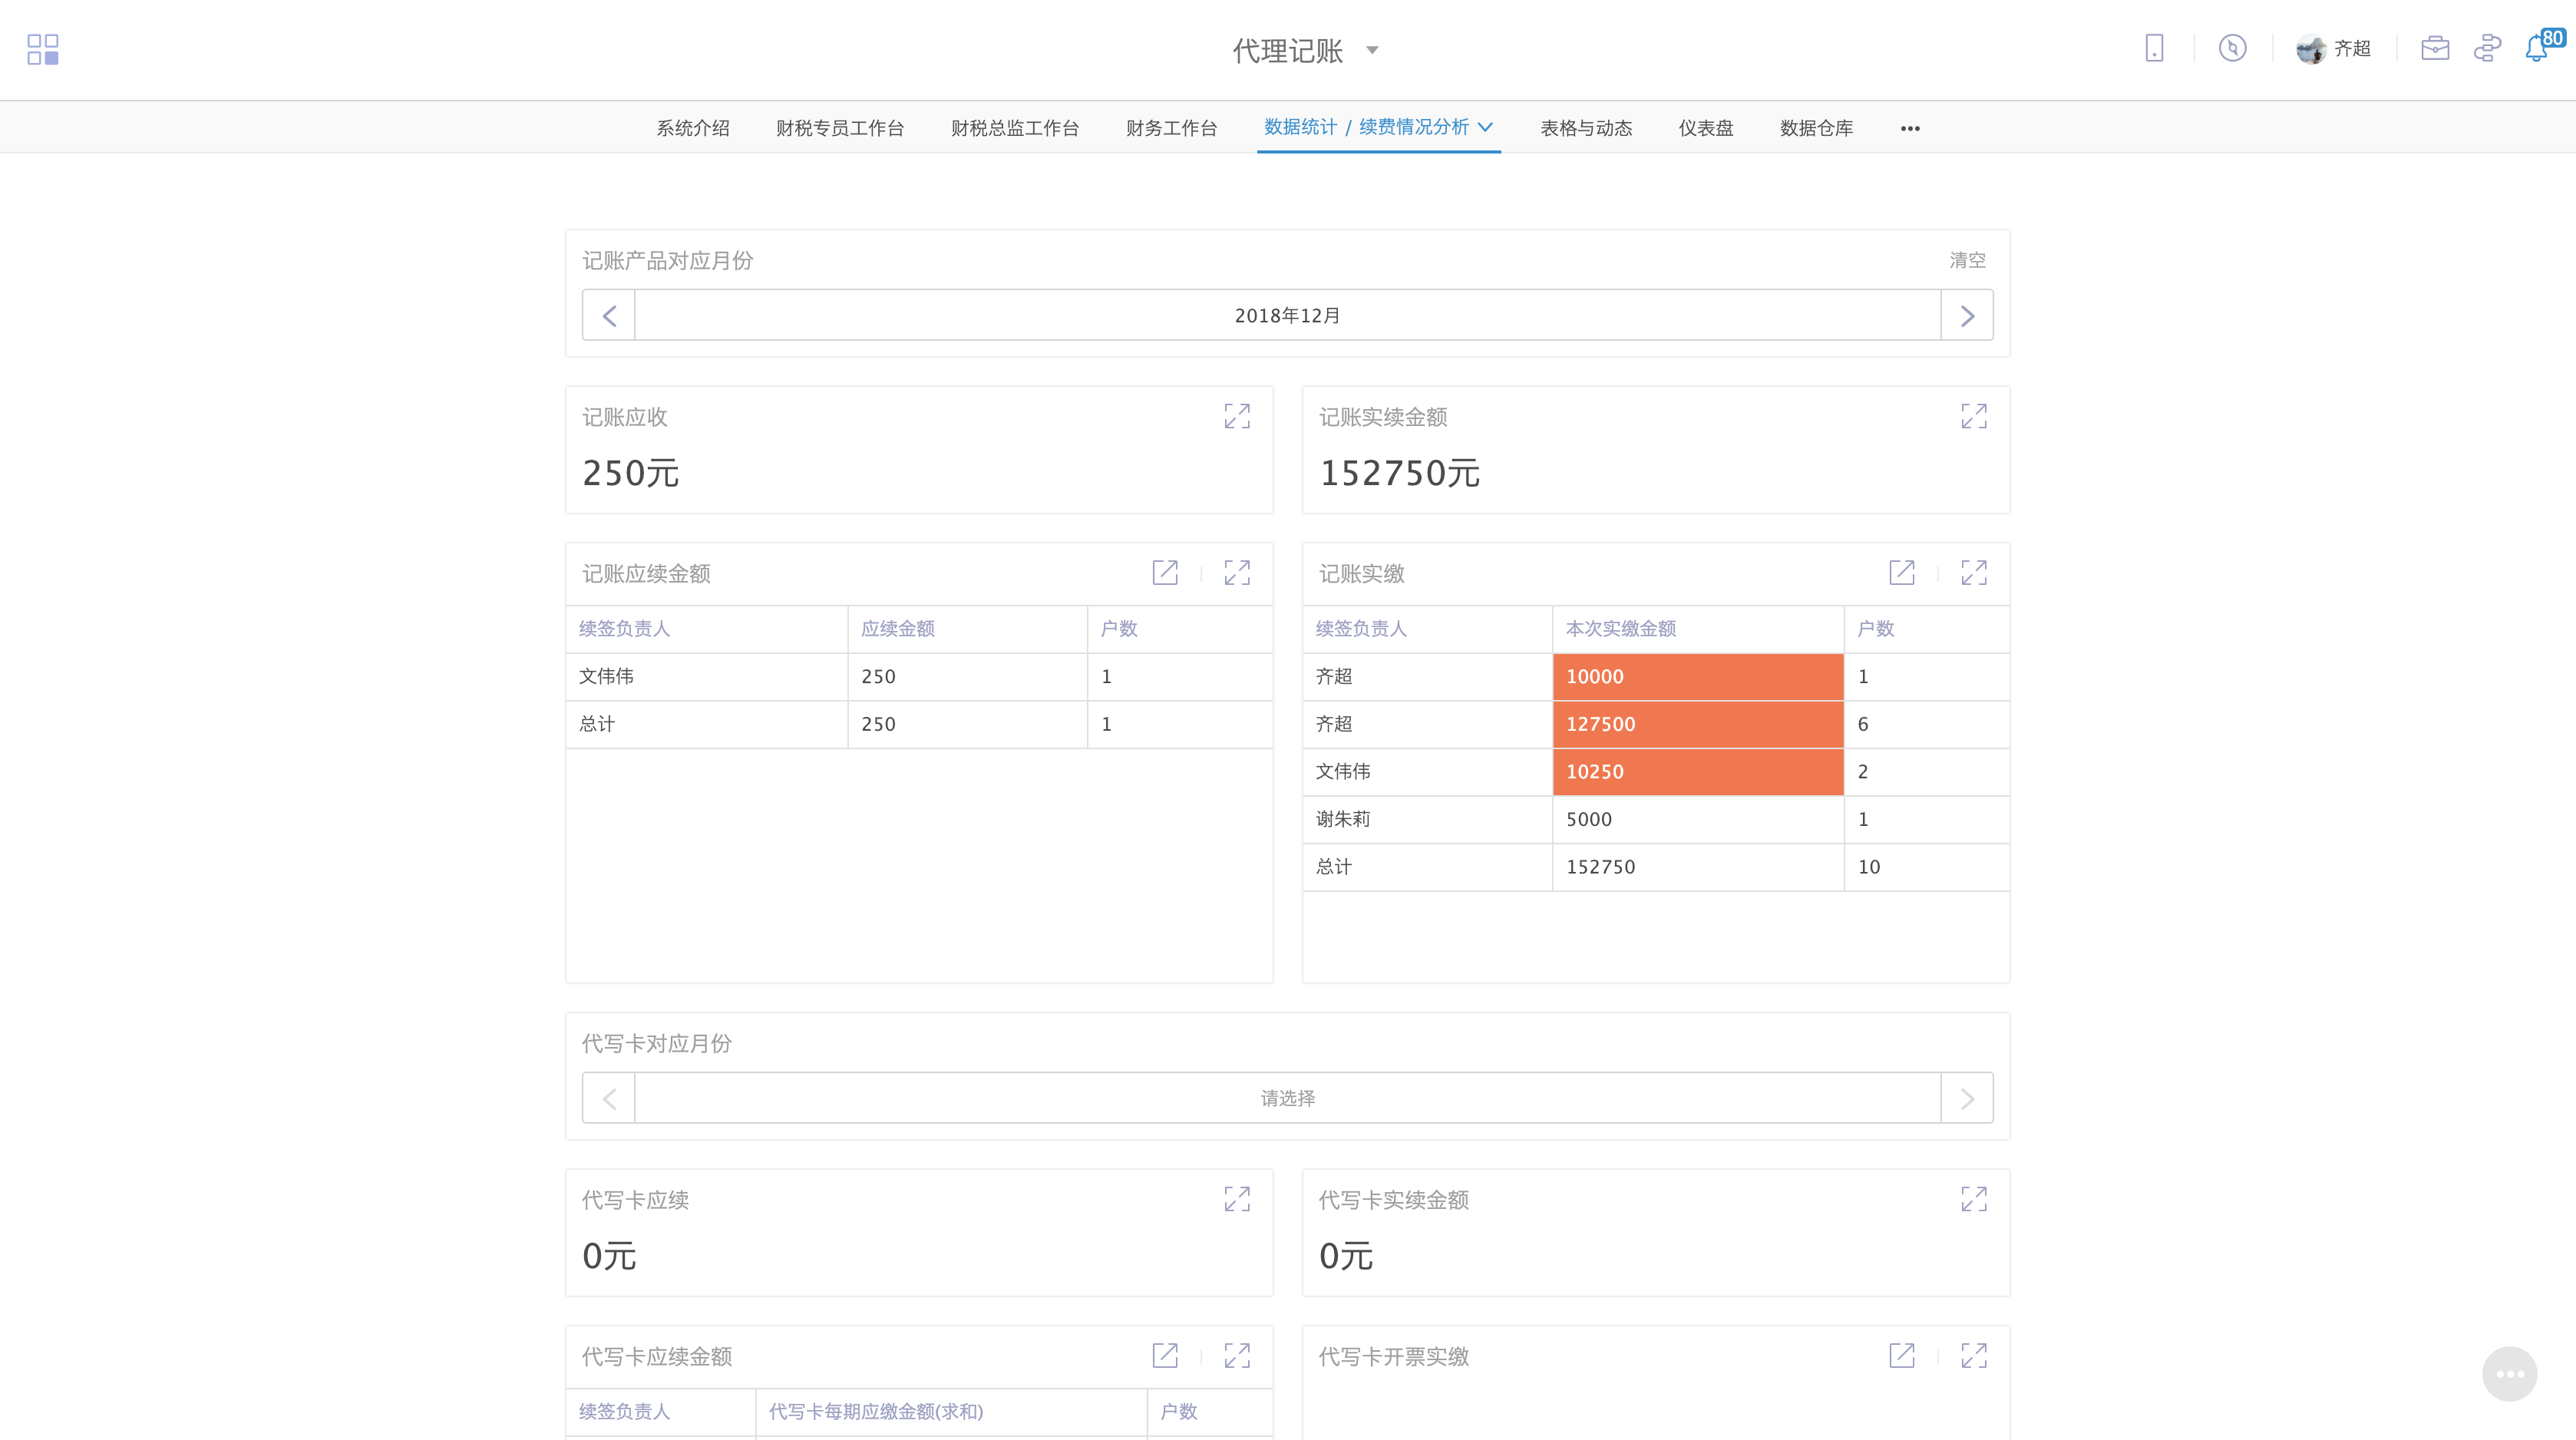Viewport: 2576px width, 1440px height.
Task: Click the 152750元 value in 记账实续金额
Action: coord(1399,473)
